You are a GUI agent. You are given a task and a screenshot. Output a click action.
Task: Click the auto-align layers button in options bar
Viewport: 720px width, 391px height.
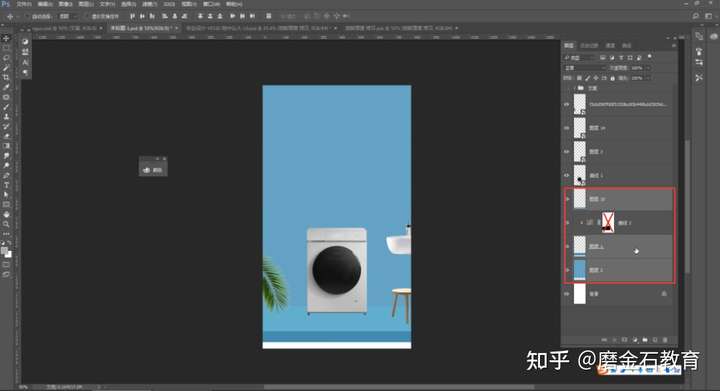tap(269, 16)
